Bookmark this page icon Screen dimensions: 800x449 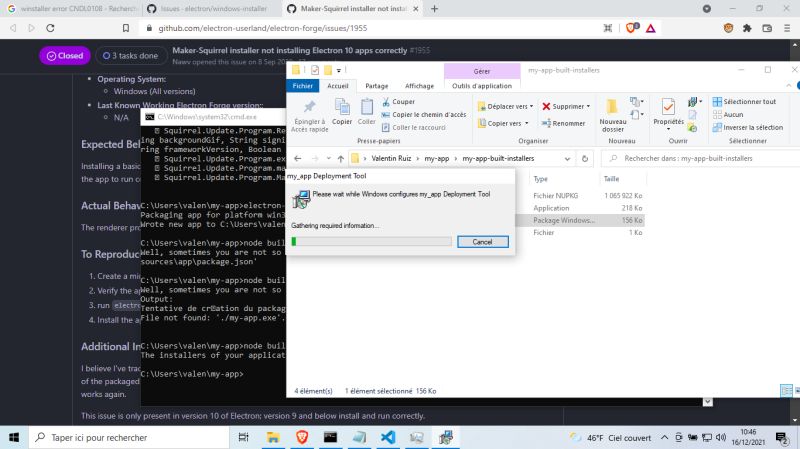point(126,28)
